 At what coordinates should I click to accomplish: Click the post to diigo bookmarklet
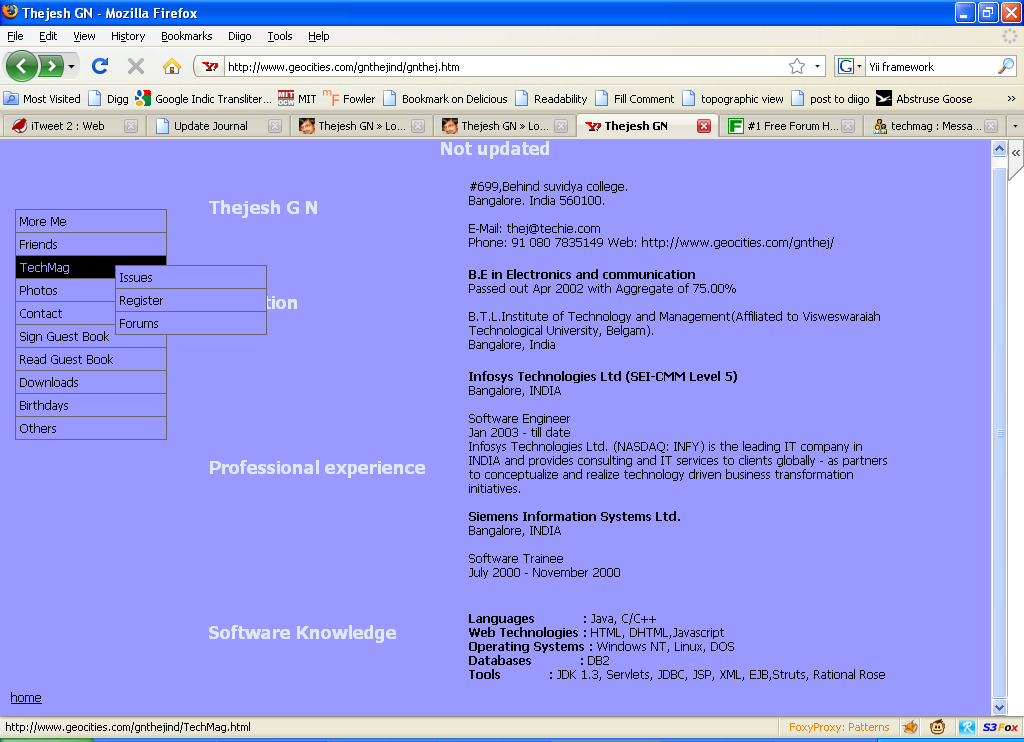(x=830, y=99)
